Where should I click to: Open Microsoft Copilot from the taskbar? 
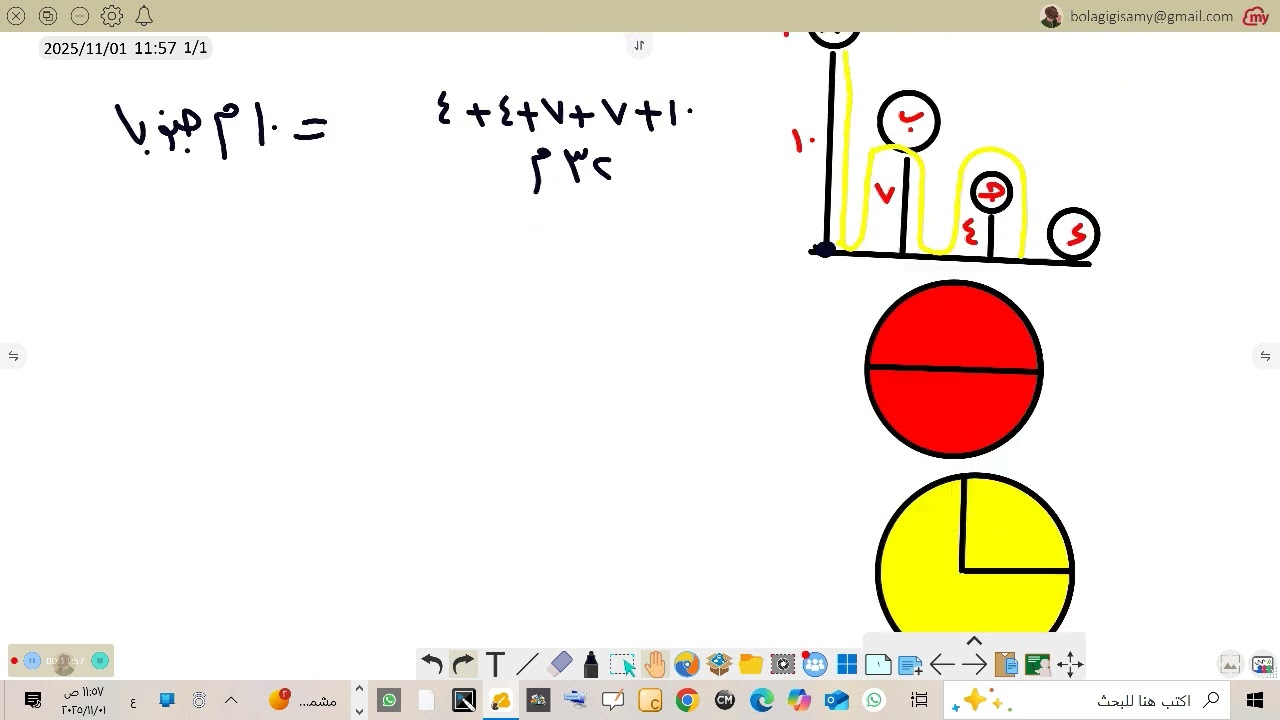(799, 700)
